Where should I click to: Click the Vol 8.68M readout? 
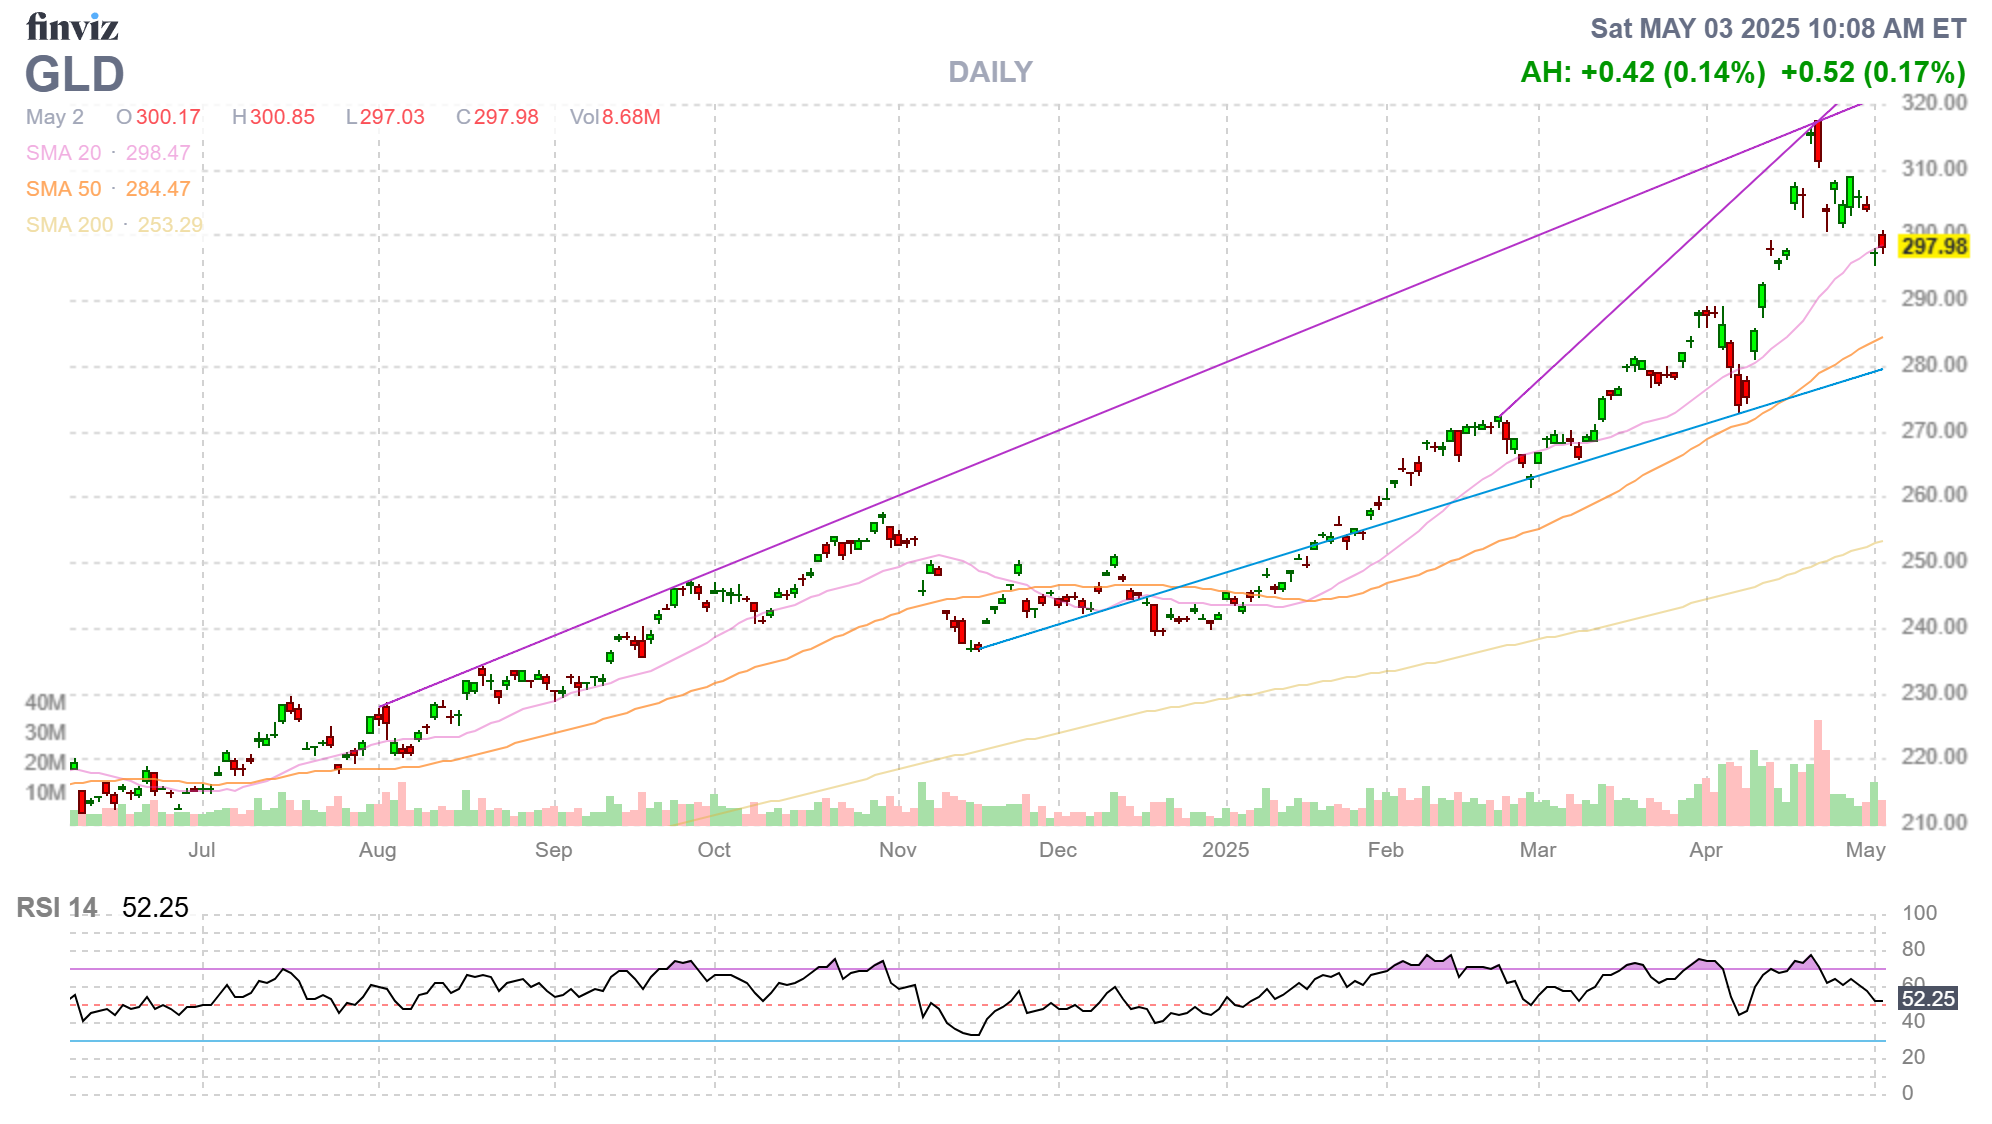tap(615, 117)
